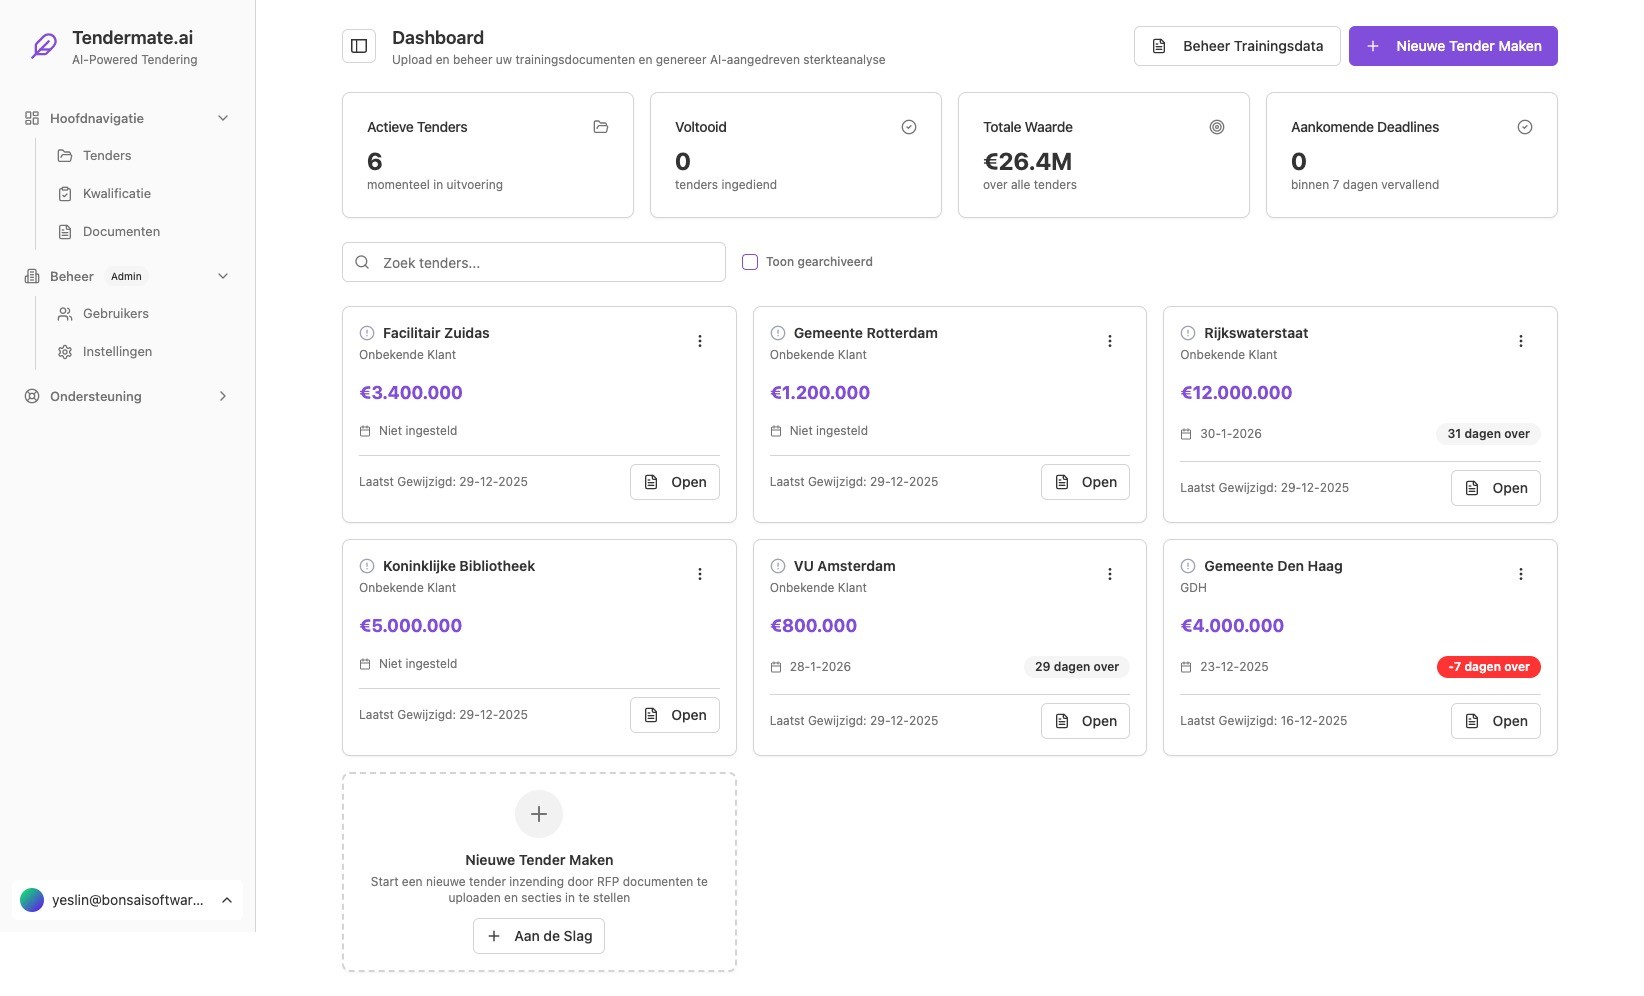Click three-dot menu on VU Amsterdam card
1644x996 pixels.
(1110, 574)
